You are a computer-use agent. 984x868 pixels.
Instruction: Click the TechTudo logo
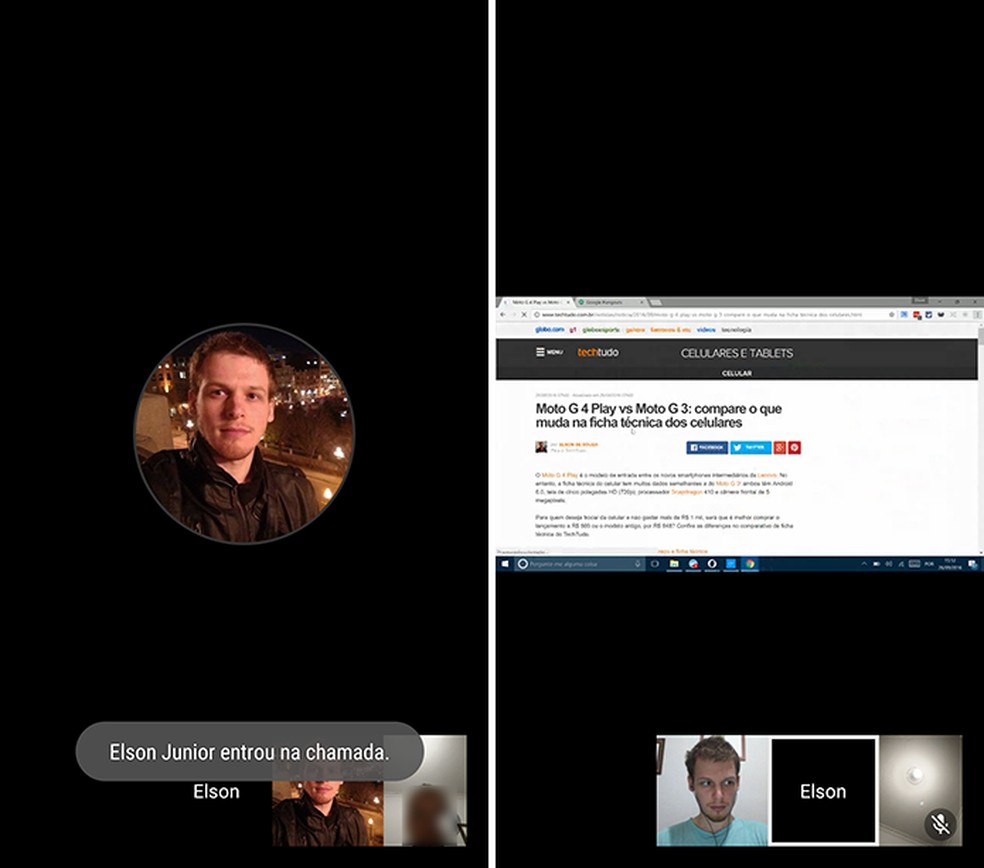(x=598, y=353)
